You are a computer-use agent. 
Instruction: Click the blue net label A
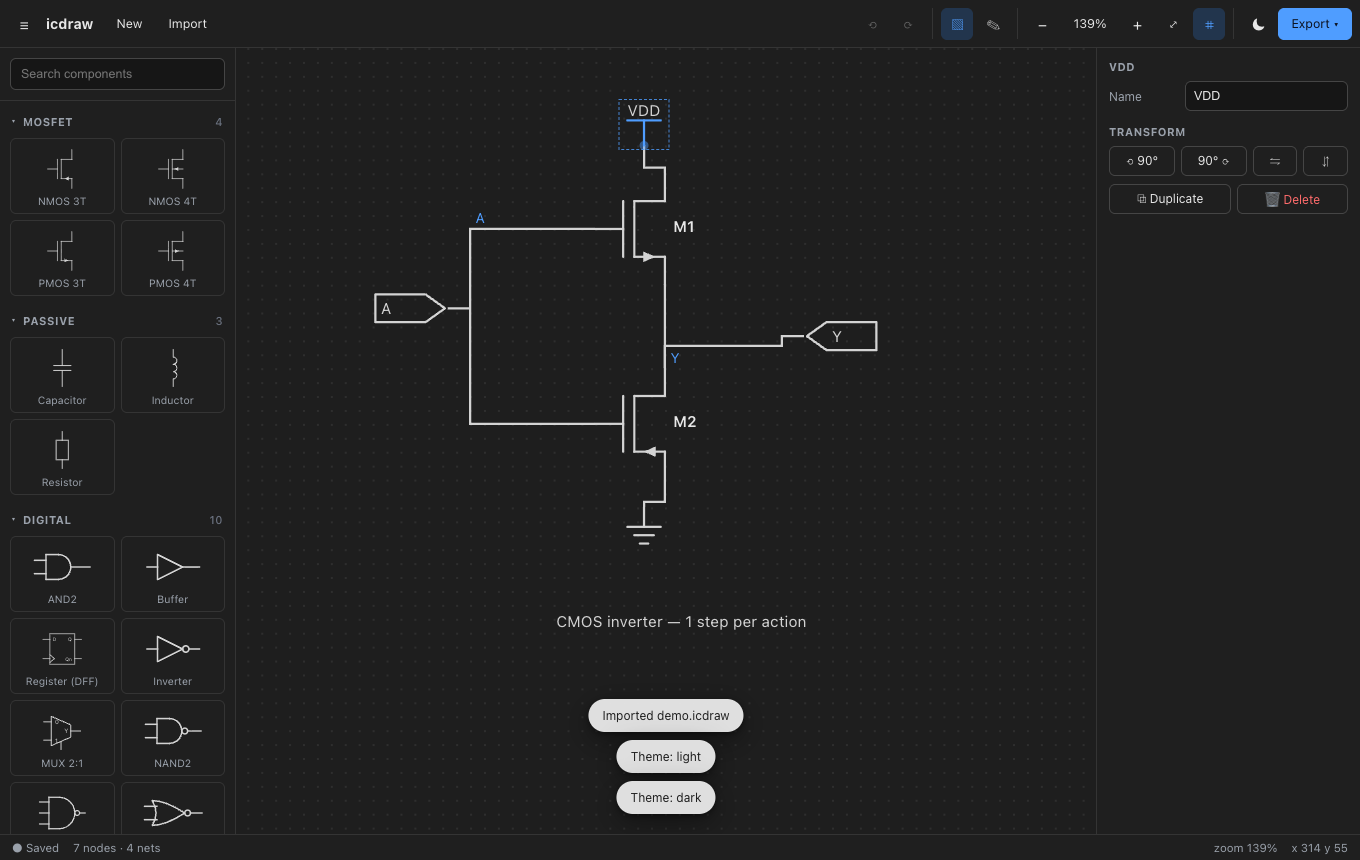pyautogui.click(x=480, y=218)
